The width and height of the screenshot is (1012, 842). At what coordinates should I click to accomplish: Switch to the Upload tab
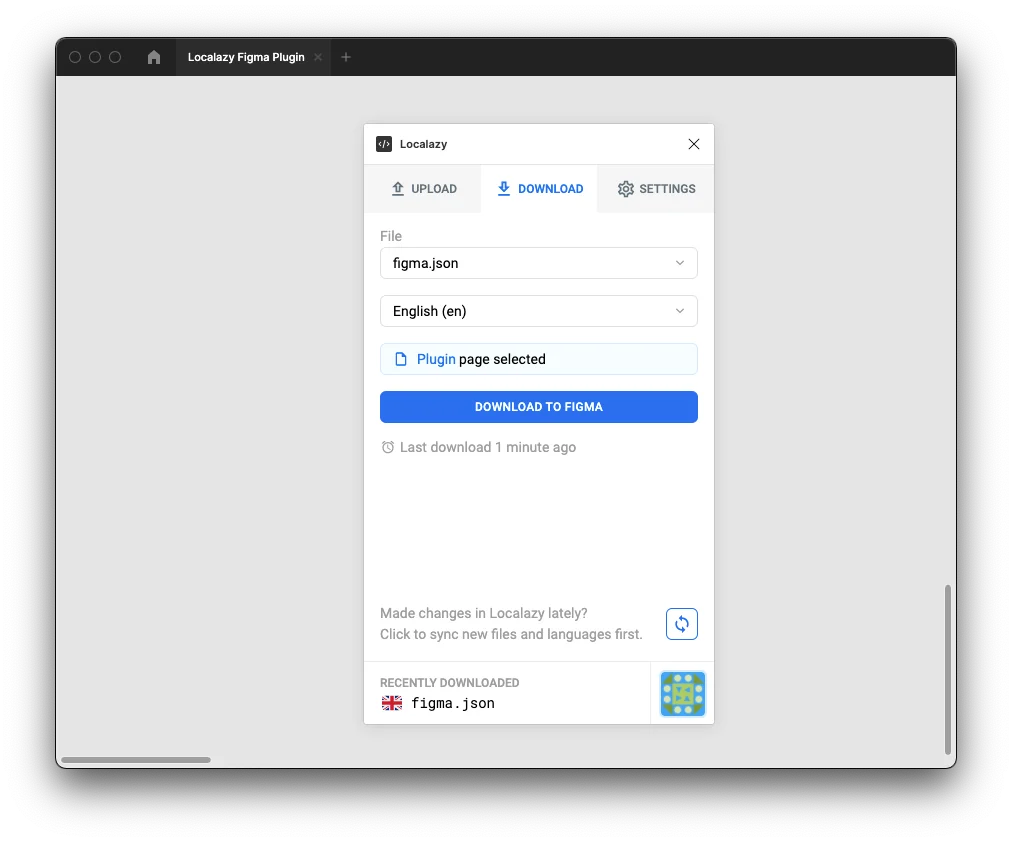coord(423,189)
